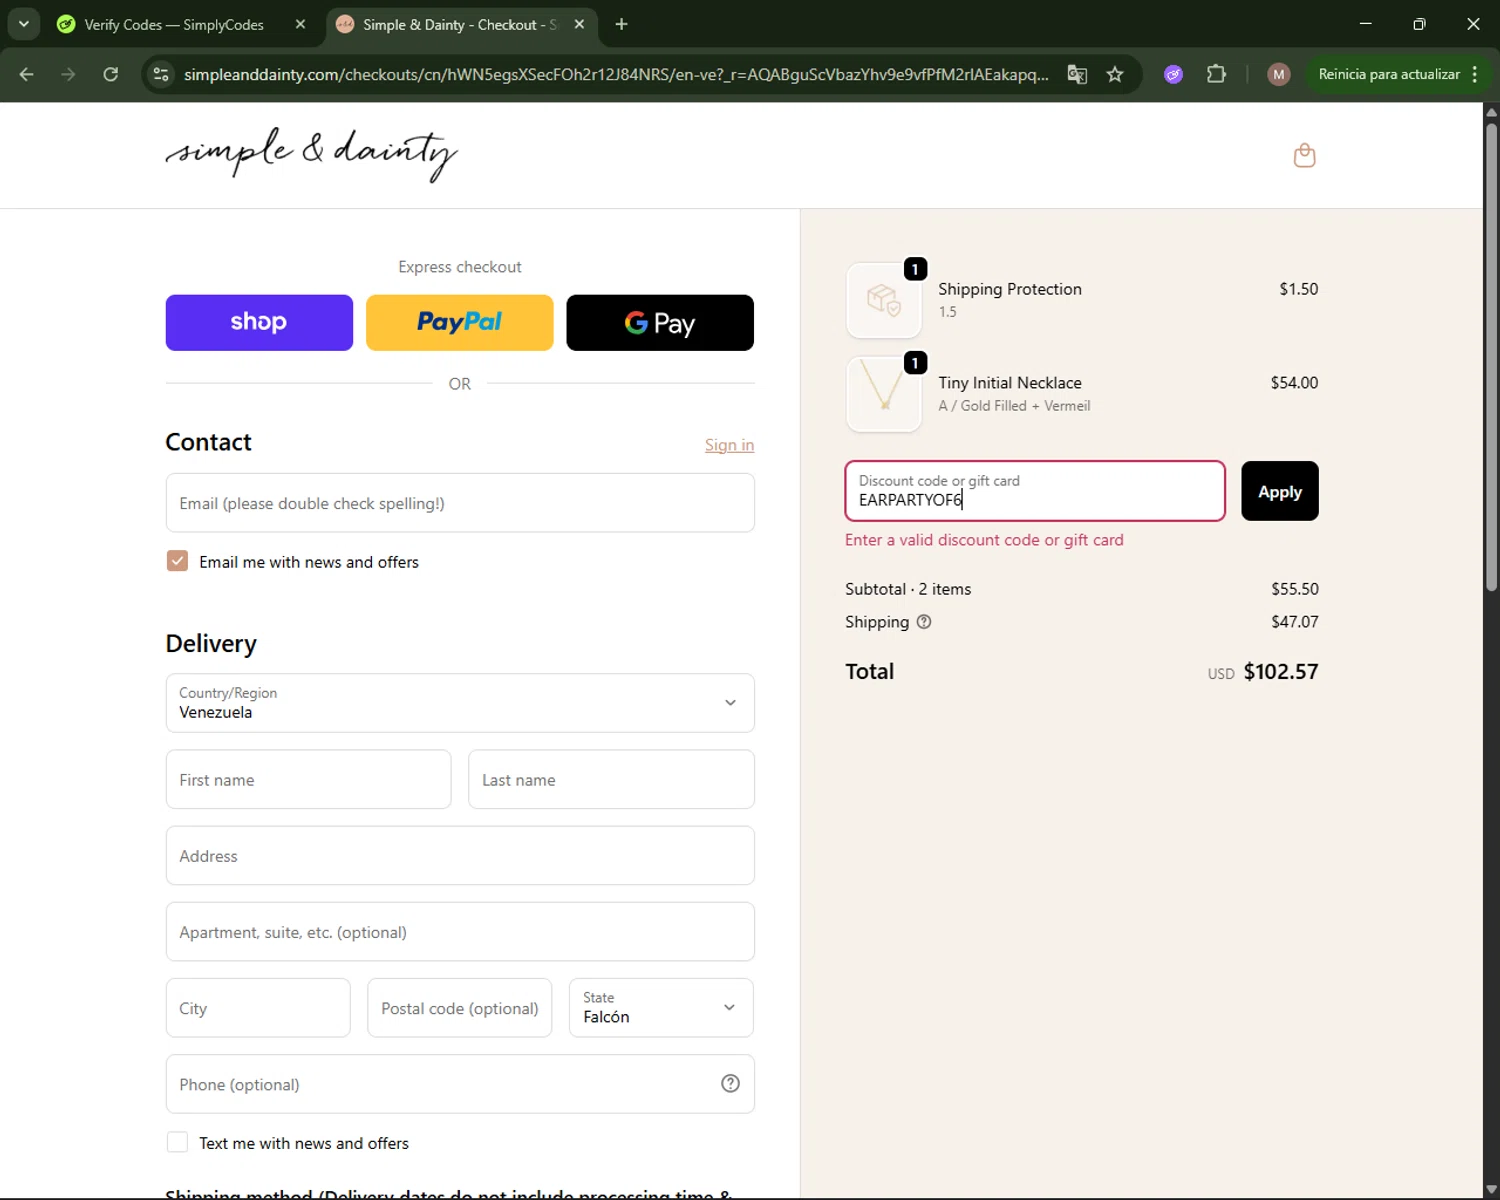Click the browser forward arrow
Image resolution: width=1500 pixels, height=1200 pixels.
pyautogui.click(x=68, y=74)
